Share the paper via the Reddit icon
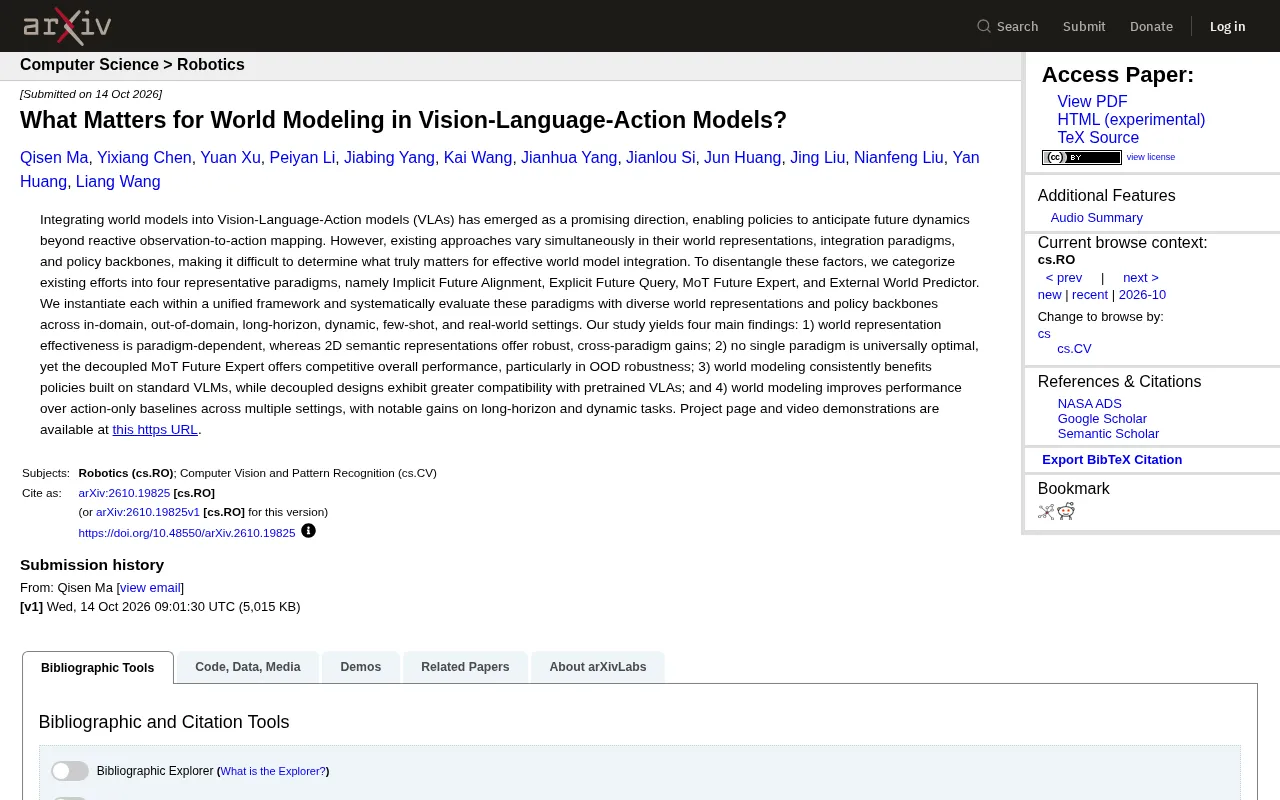The height and width of the screenshot is (800, 1280). [1066, 512]
